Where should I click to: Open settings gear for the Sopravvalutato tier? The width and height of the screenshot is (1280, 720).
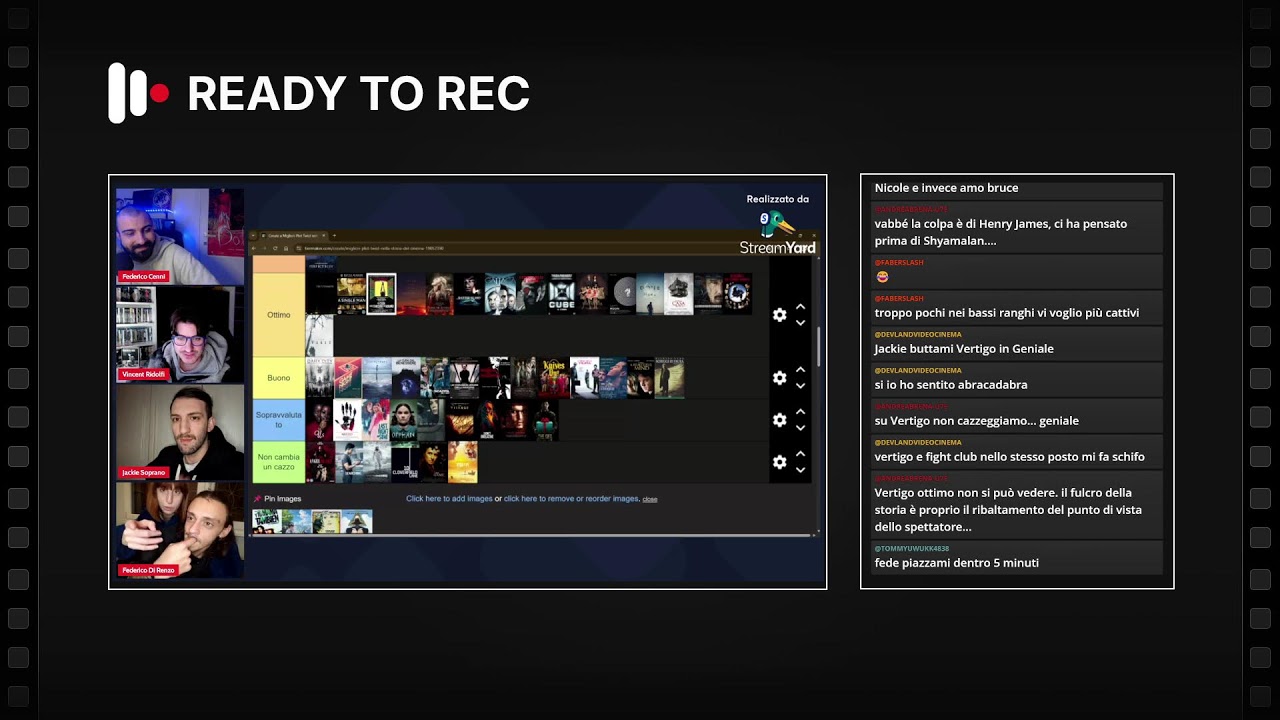coord(780,420)
